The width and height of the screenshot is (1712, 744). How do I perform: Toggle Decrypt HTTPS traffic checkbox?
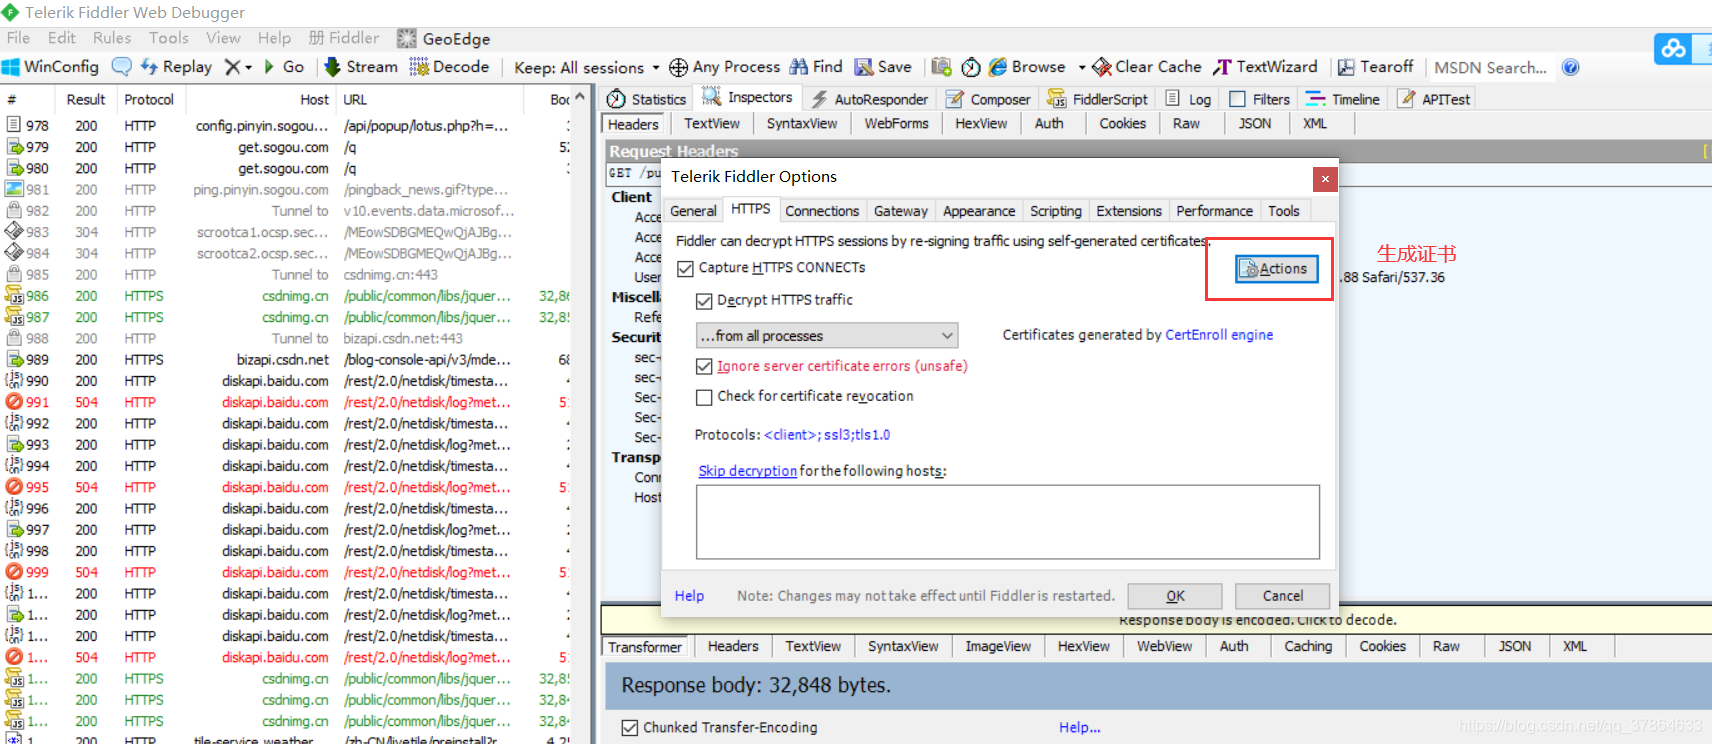point(704,300)
